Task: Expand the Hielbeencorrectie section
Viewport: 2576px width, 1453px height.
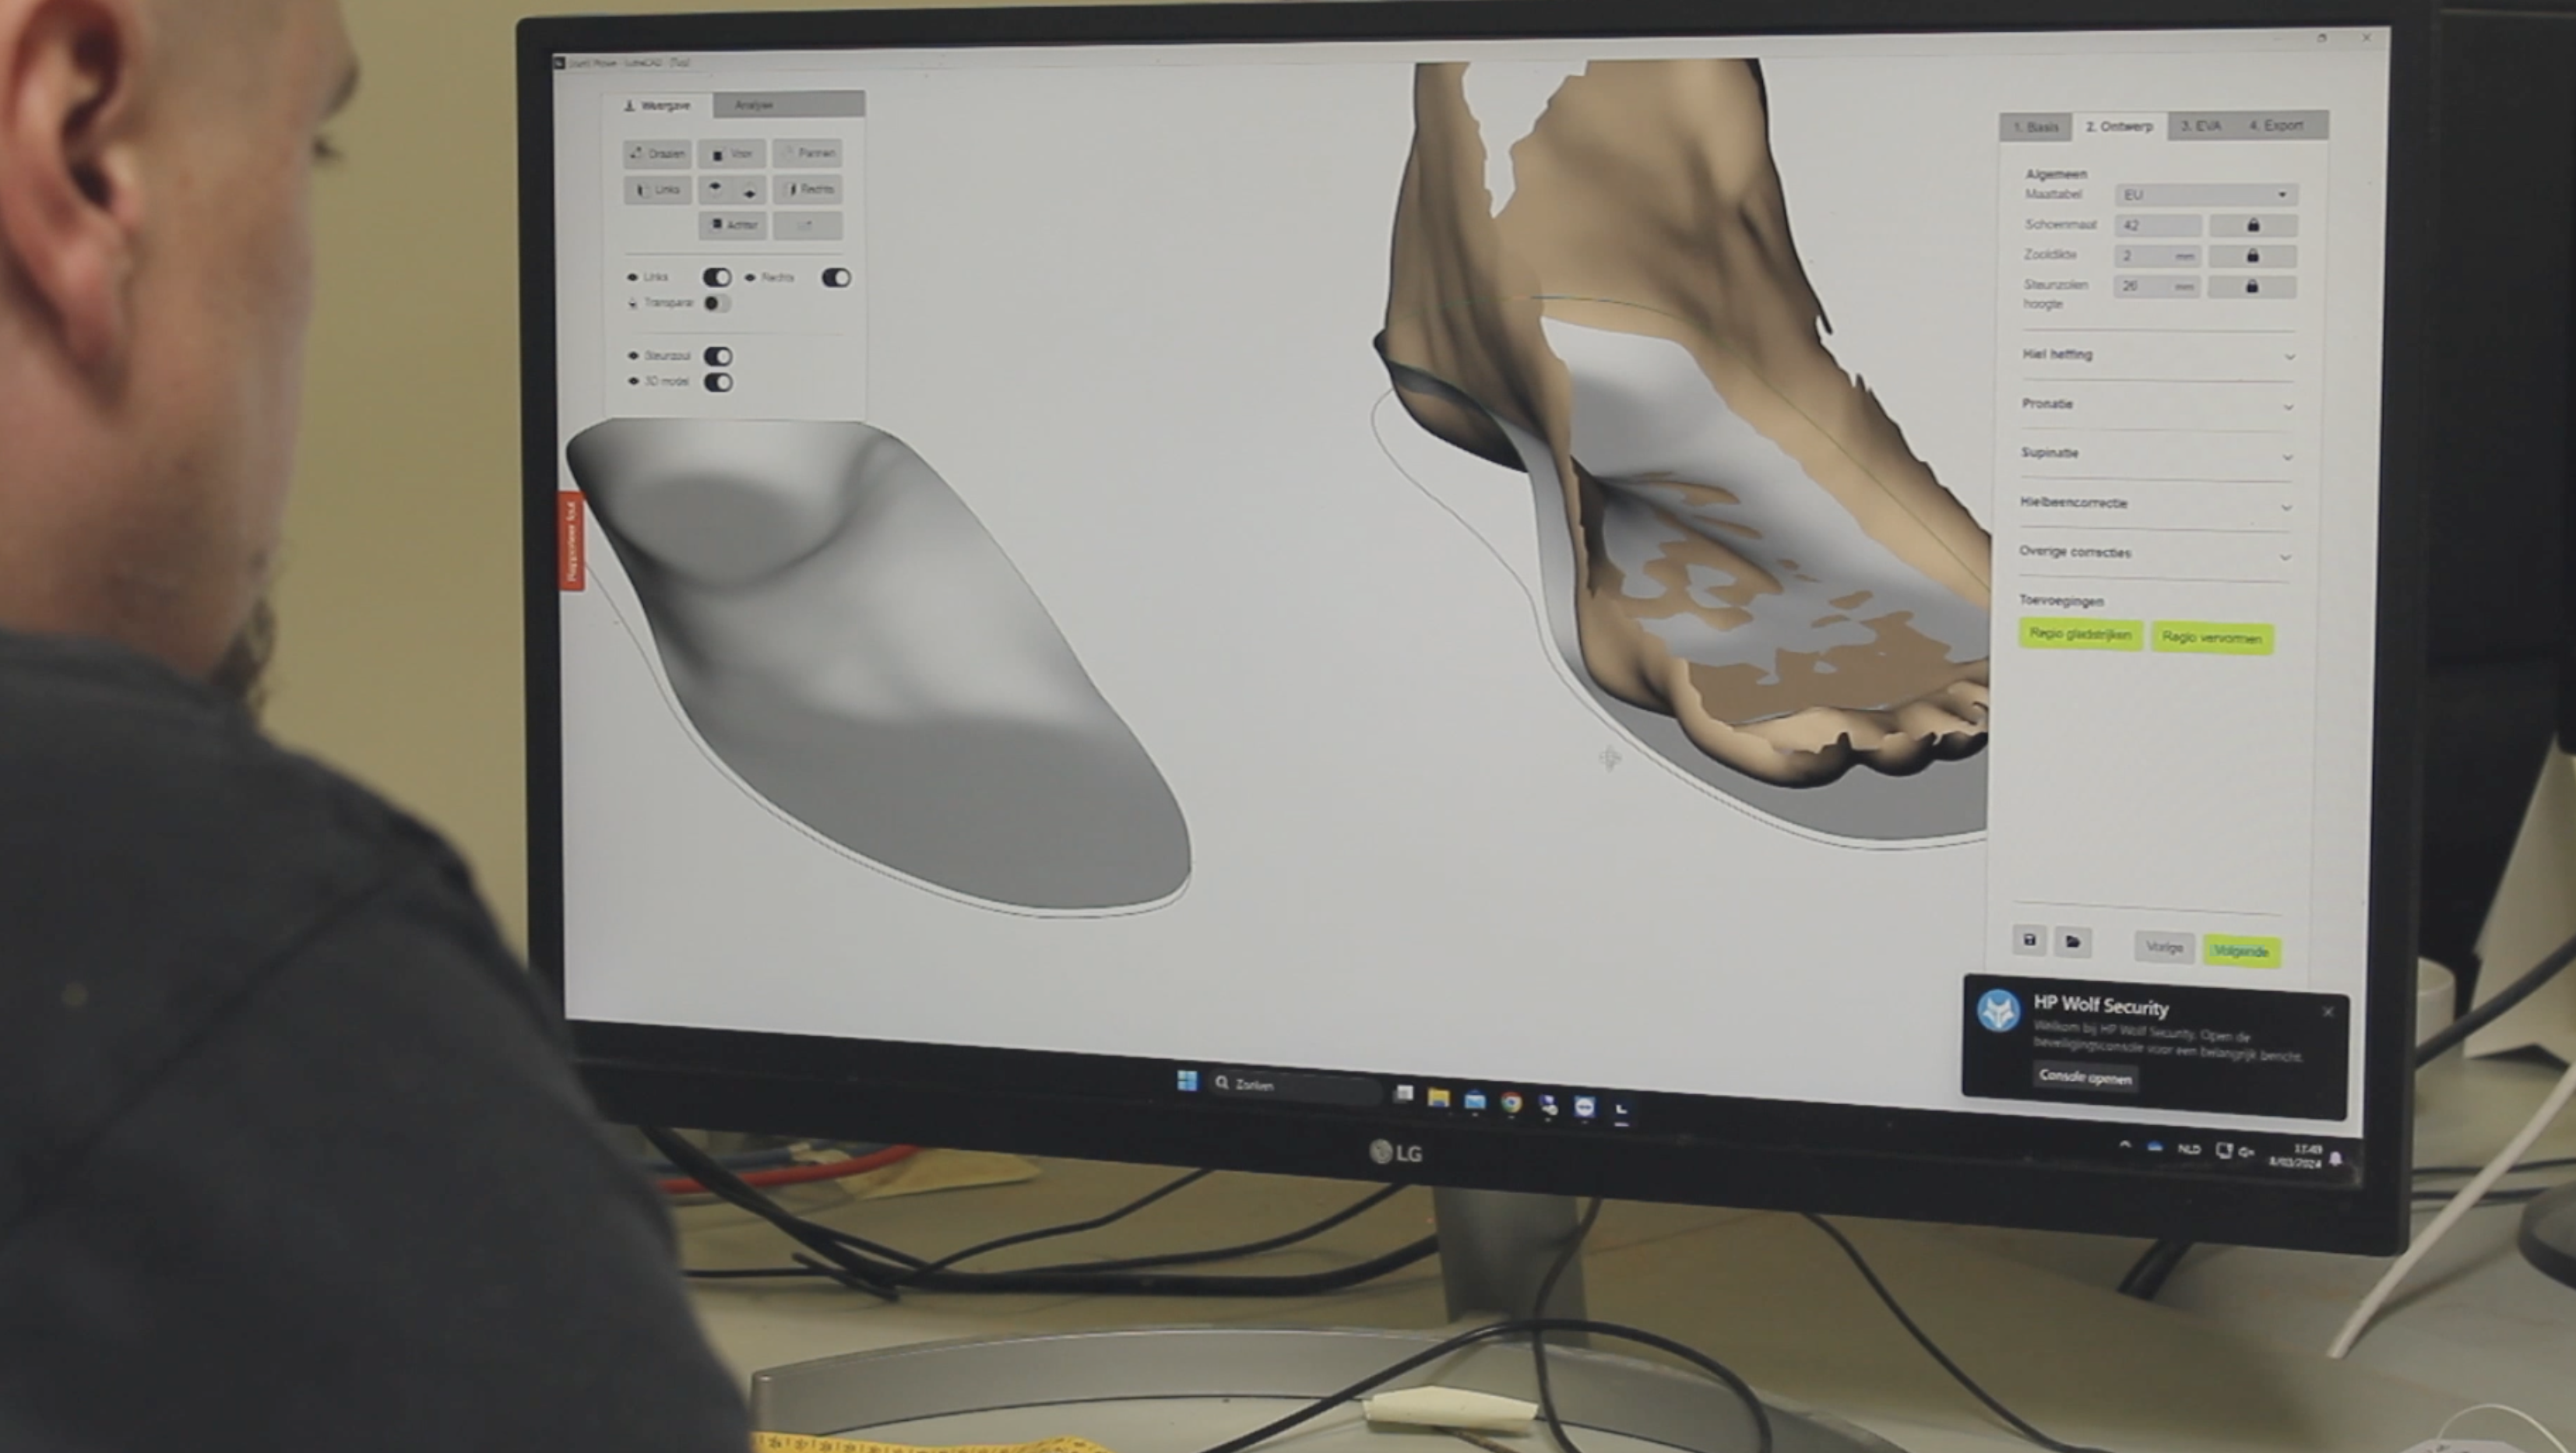Action: click(2155, 504)
